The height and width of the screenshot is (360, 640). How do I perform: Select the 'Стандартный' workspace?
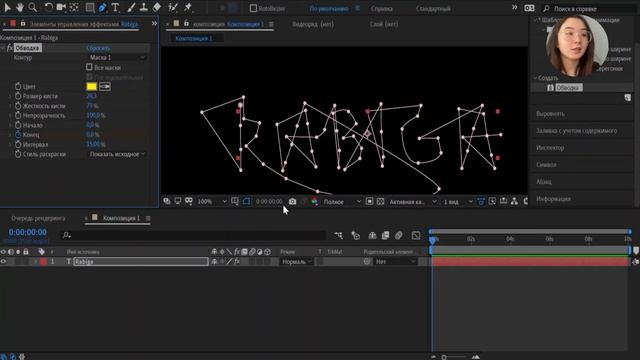(433, 9)
